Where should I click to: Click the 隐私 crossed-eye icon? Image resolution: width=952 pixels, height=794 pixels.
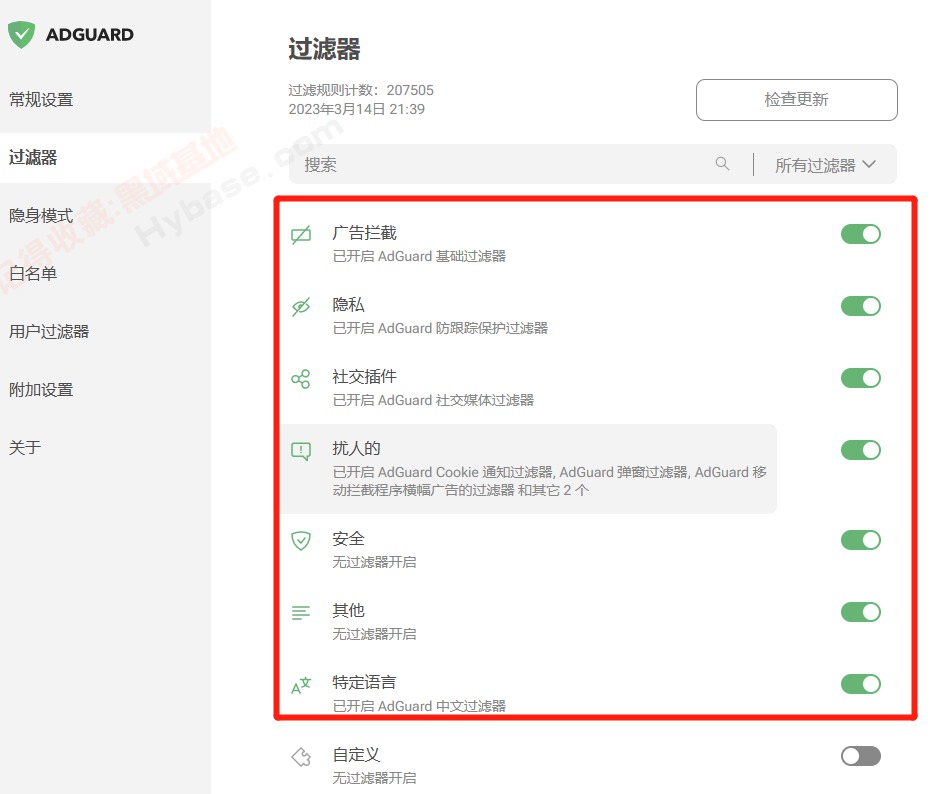[x=301, y=307]
